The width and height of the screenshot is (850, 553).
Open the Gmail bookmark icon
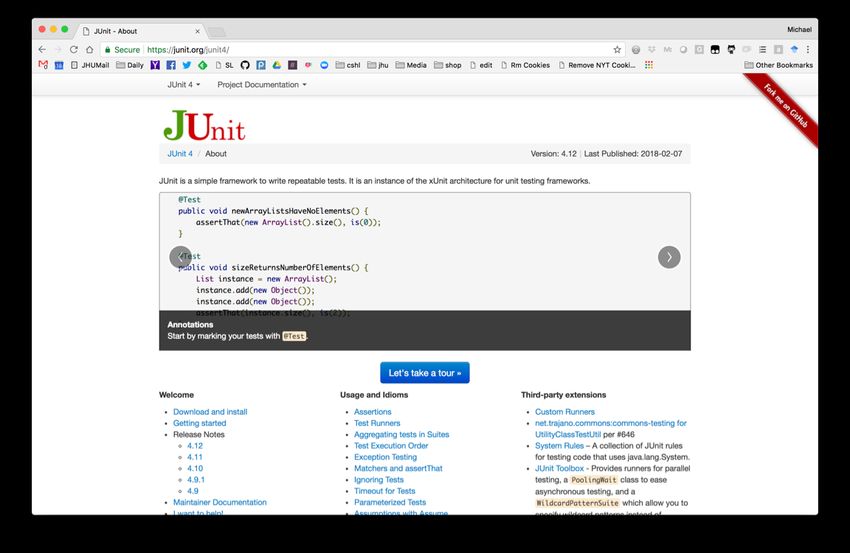pos(43,65)
